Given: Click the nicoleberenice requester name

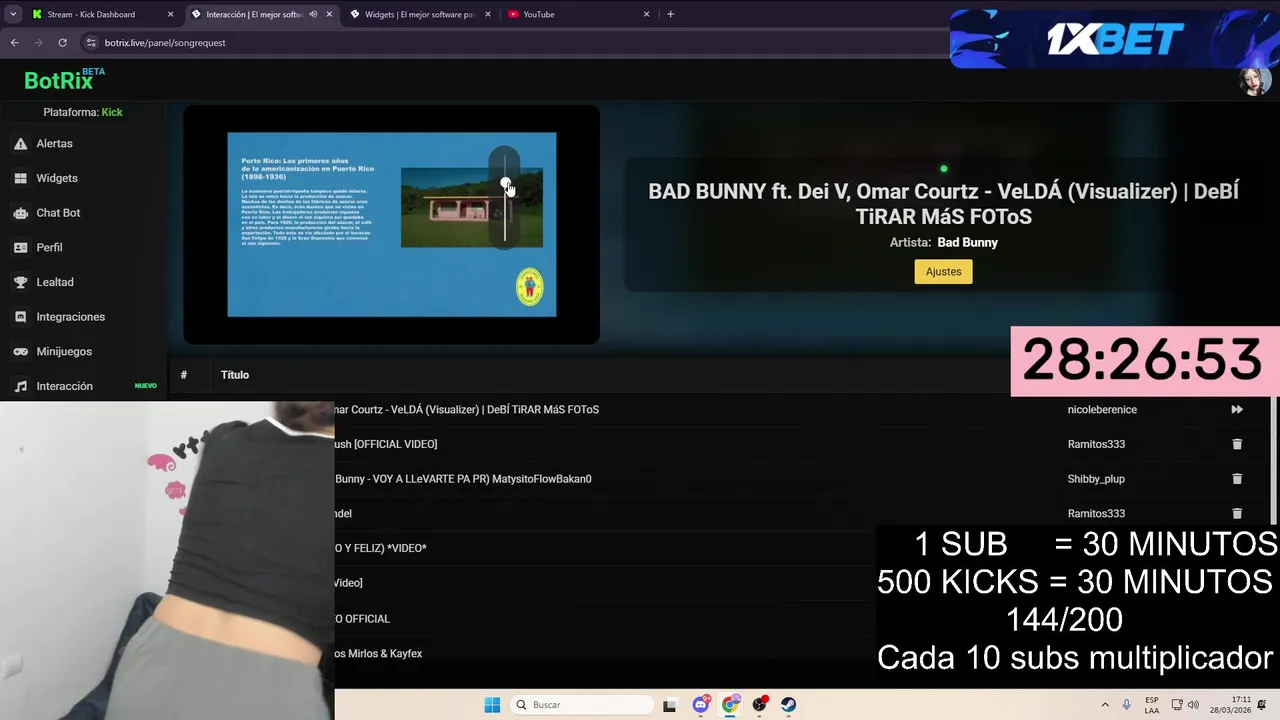Looking at the screenshot, I should coord(1102,409).
